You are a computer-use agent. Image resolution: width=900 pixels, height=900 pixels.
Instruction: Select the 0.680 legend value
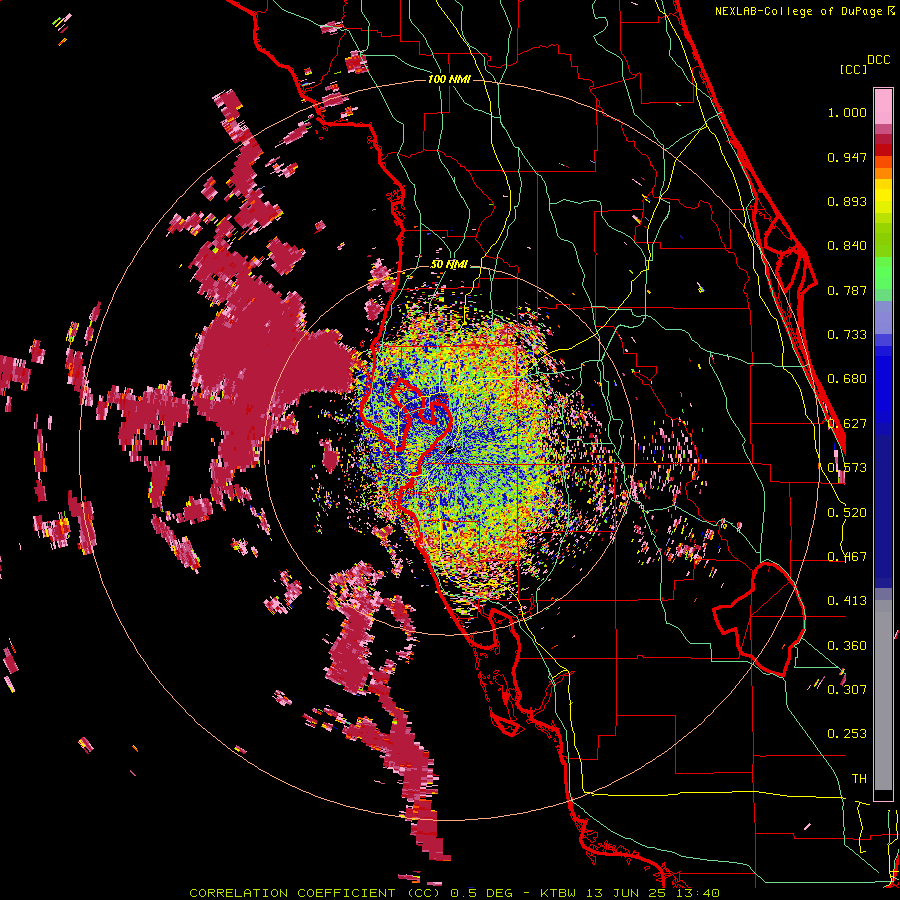tap(847, 379)
